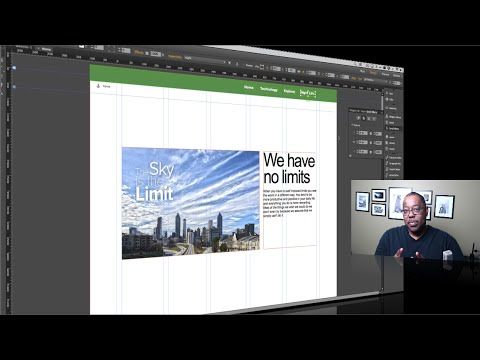
Task: Open the Text panel icon in right dock
Action: tap(390, 93)
